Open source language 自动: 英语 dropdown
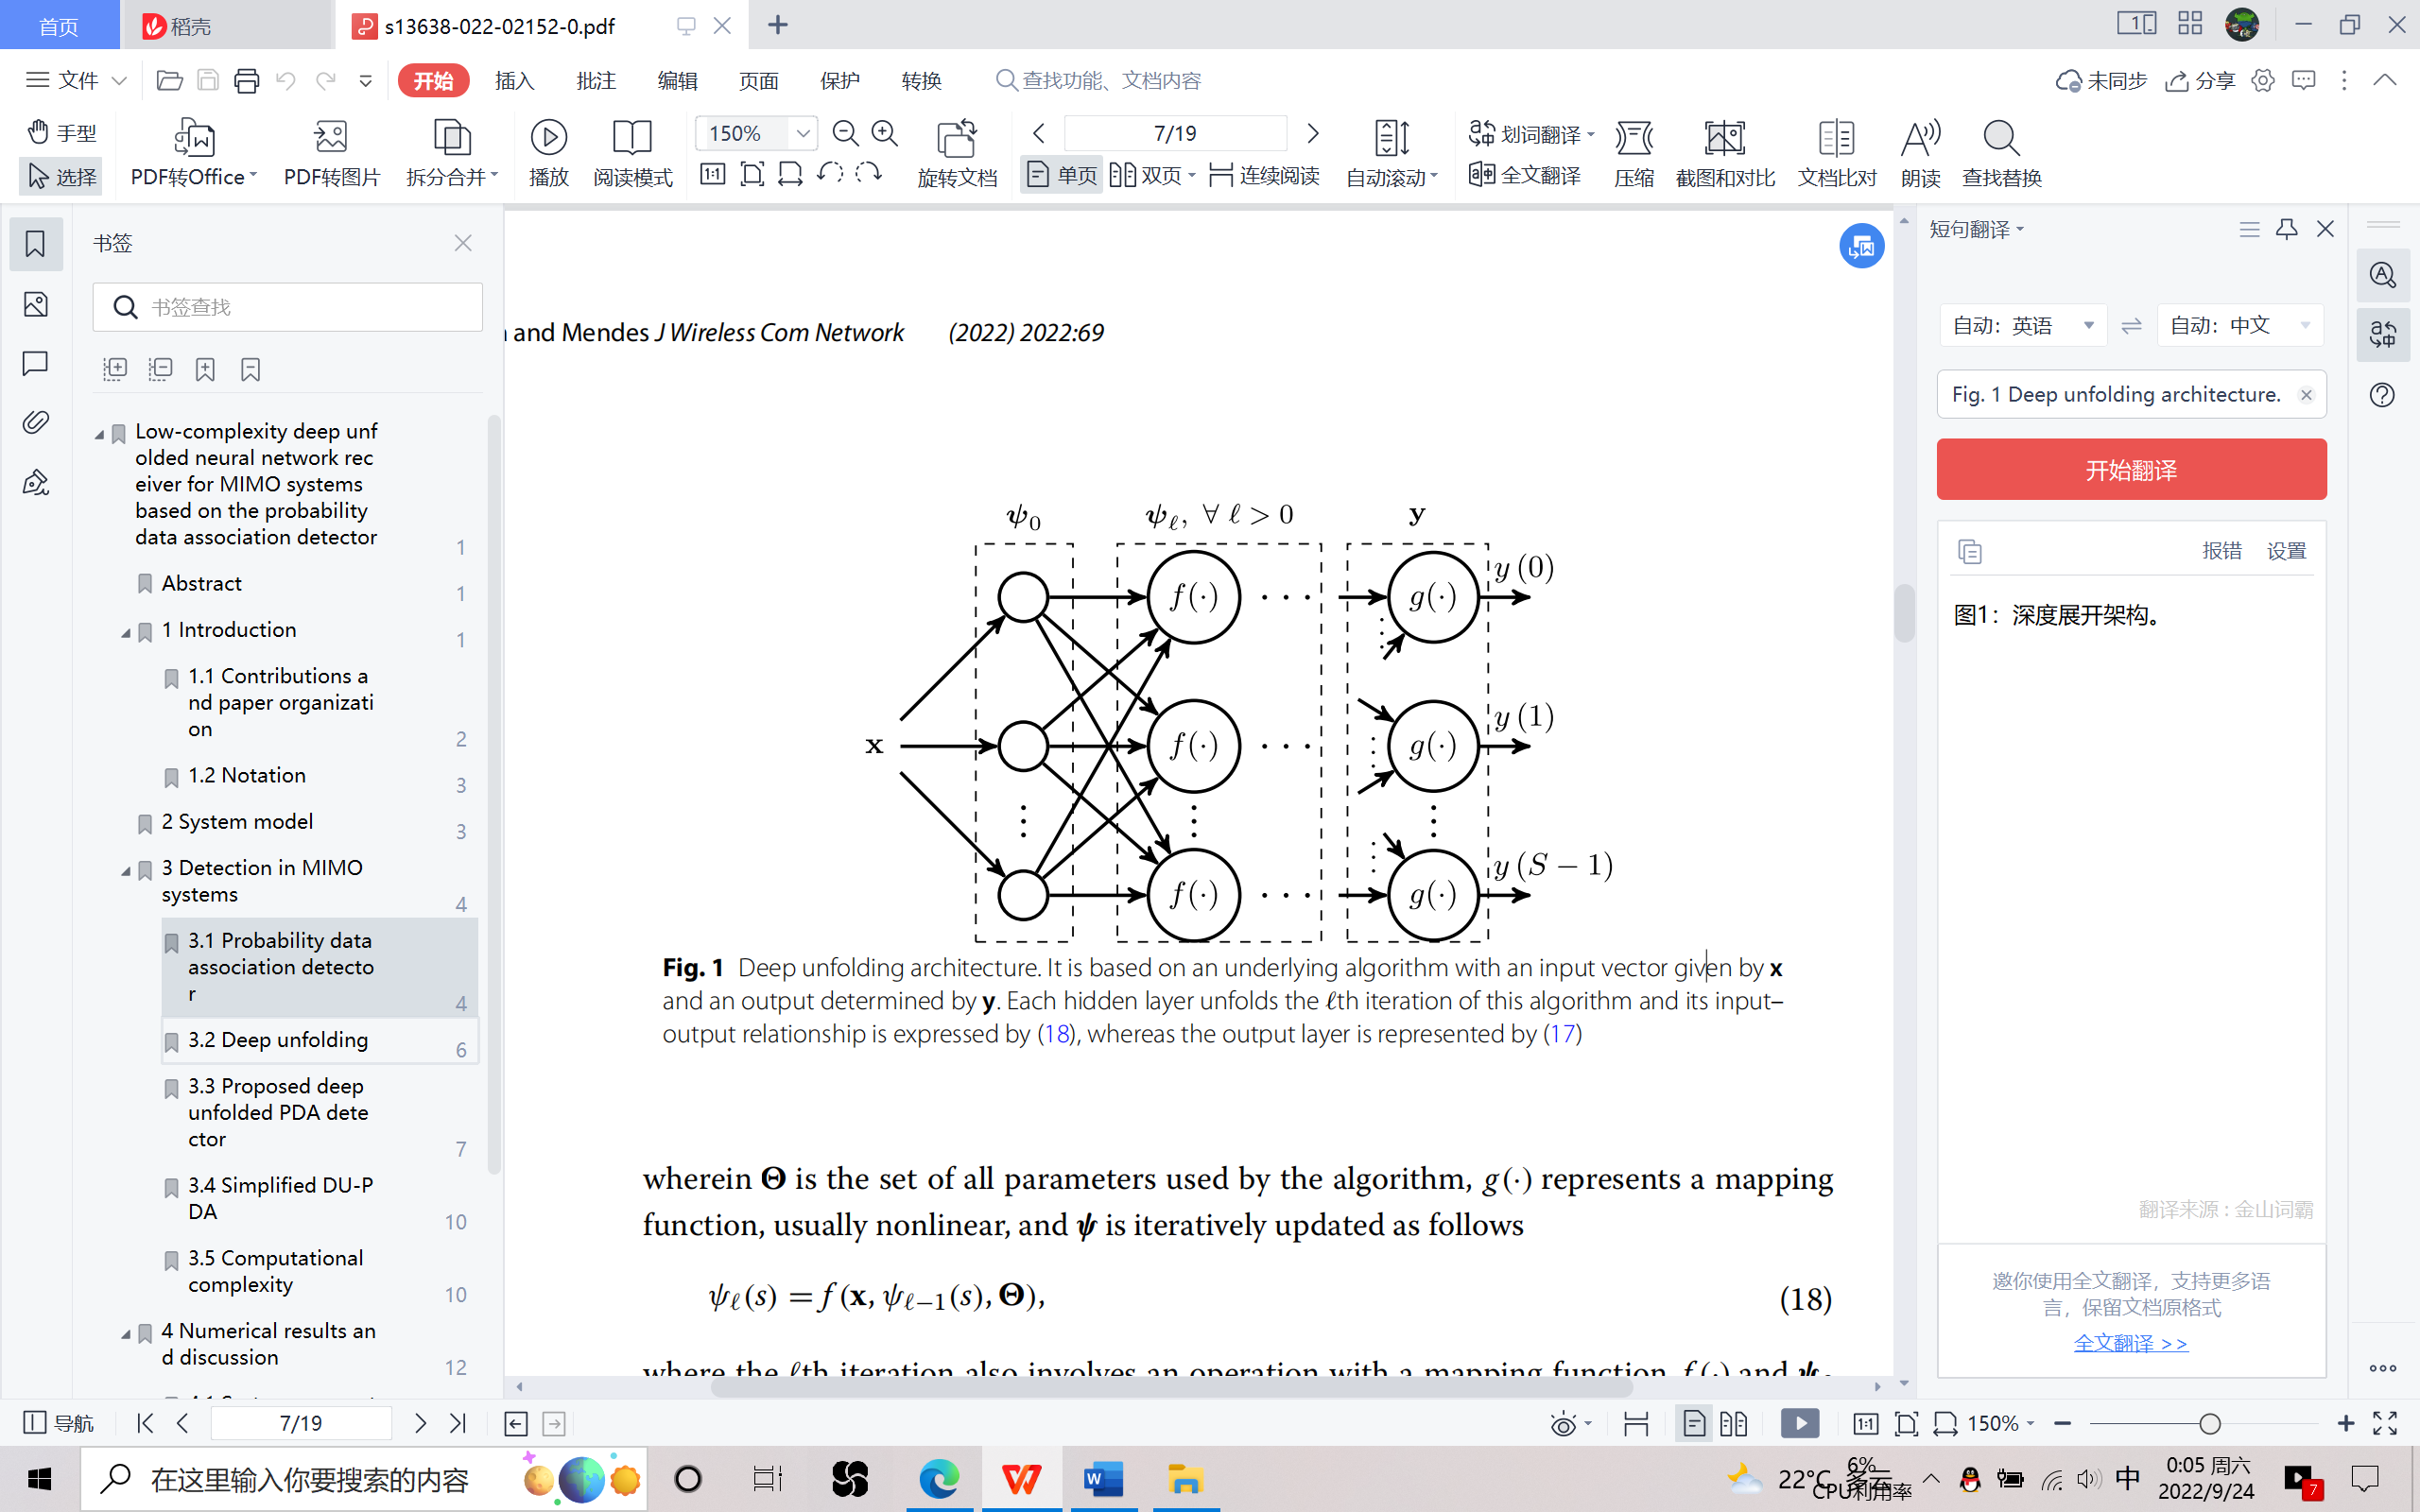Screen dimensions: 2420x1512 2023,325
